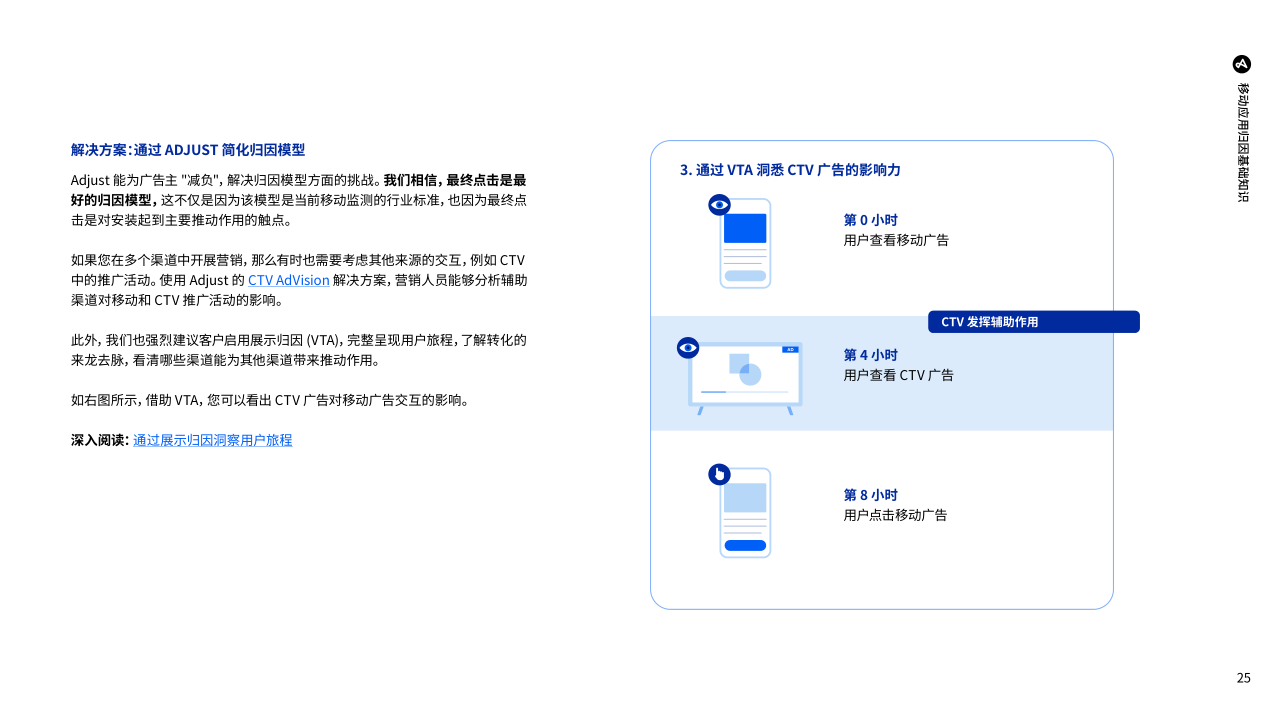Click the mobile phone illustration for 第 0 小时
Screen dimensions: 1280x720
pyautogui.click(x=745, y=243)
